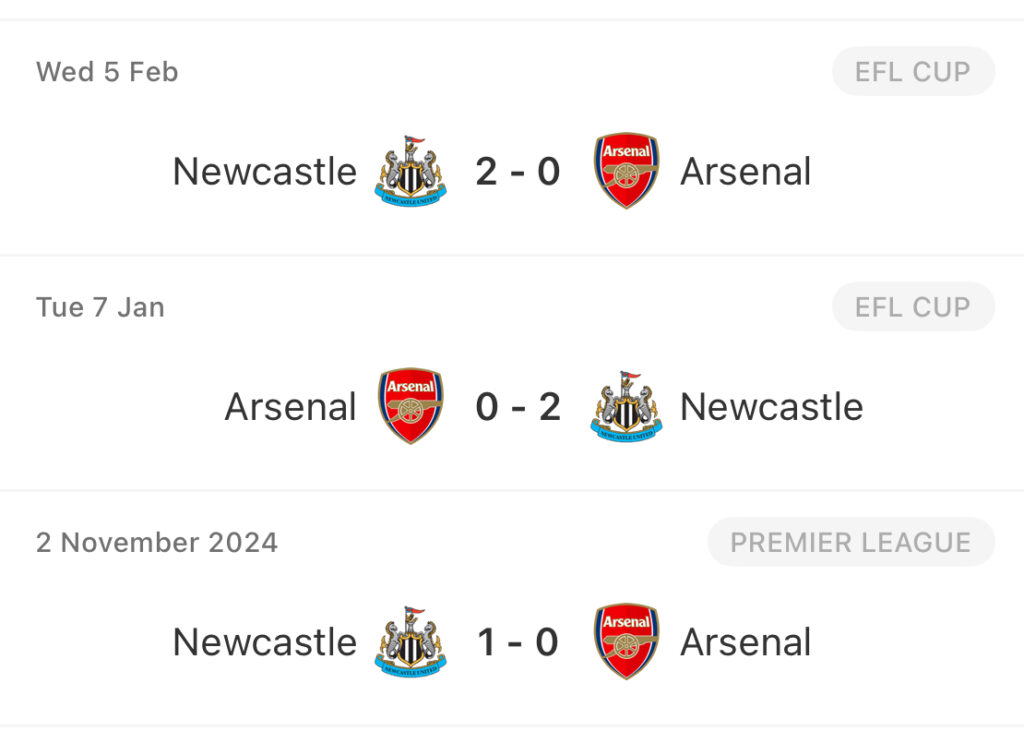Select the PREMIER LEAGUE competition badge
The width and height of the screenshot is (1024, 743).
[851, 542]
